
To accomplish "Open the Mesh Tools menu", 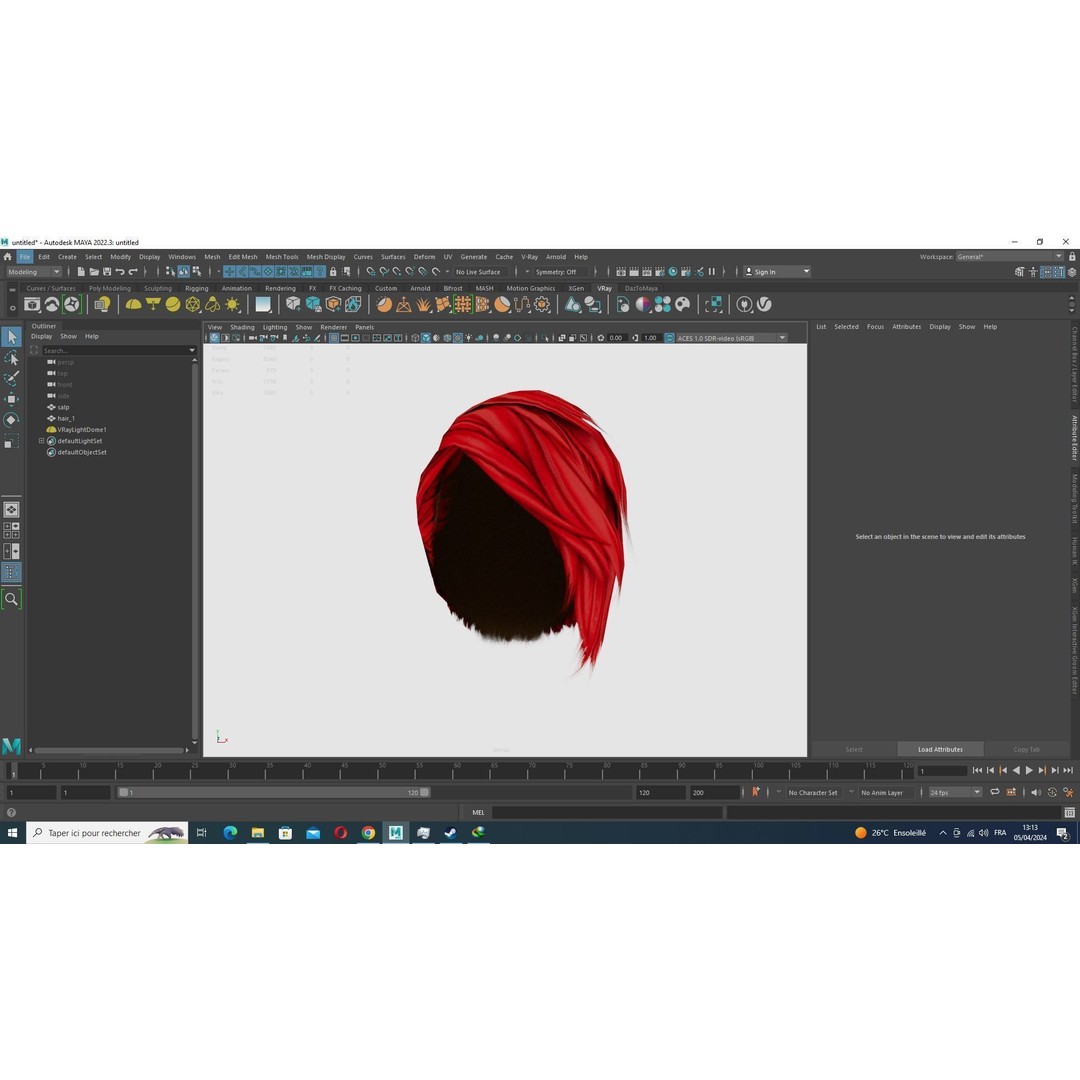I will [x=282, y=257].
